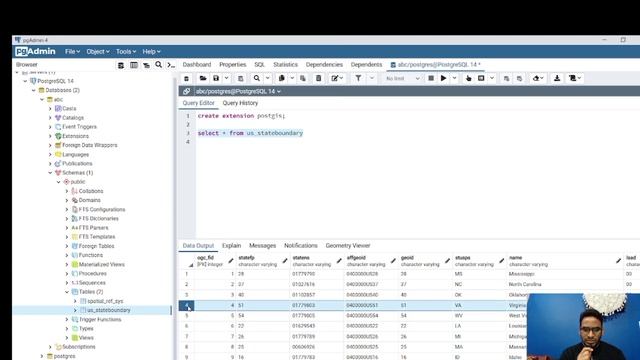Click the Filter funnel icon
The height and width of the screenshot is (360, 640).
[x=358, y=78]
